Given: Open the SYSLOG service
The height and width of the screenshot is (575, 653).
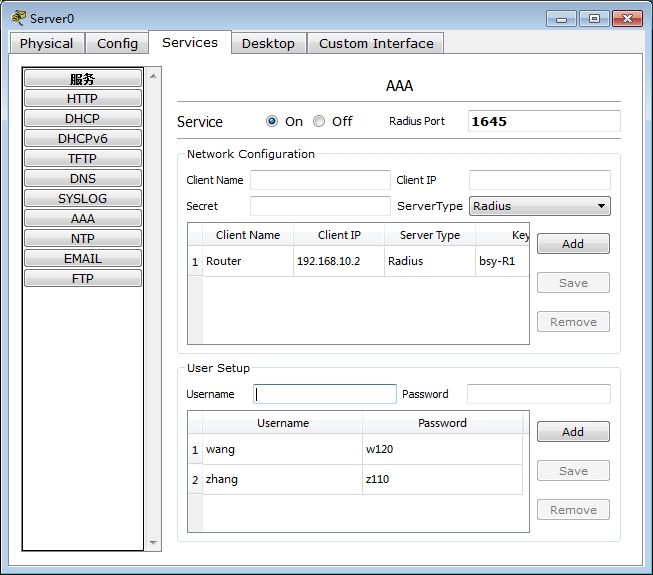Looking at the screenshot, I should point(82,199).
